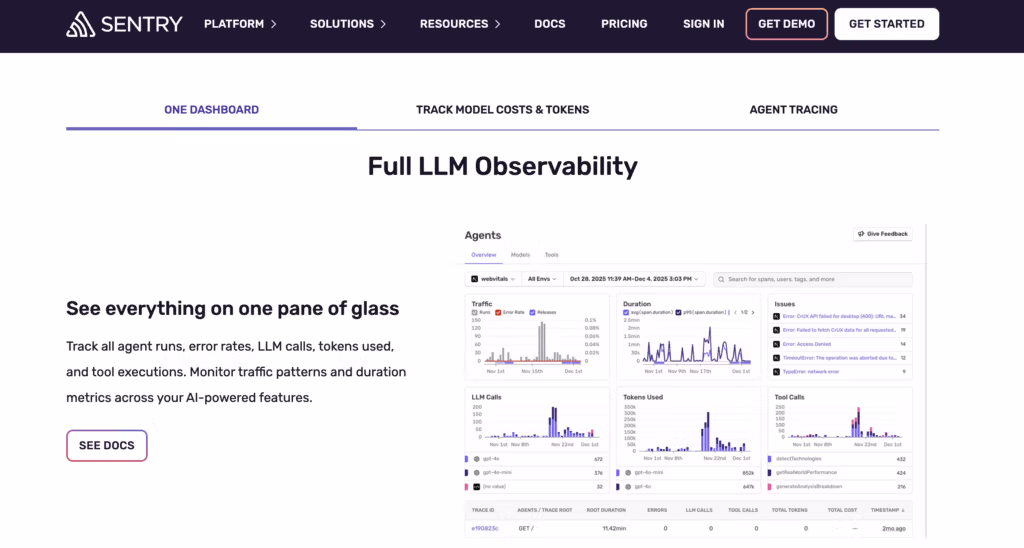The width and height of the screenshot is (1024, 548).
Task: Open the Overview tab in Agents
Action: click(x=484, y=255)
